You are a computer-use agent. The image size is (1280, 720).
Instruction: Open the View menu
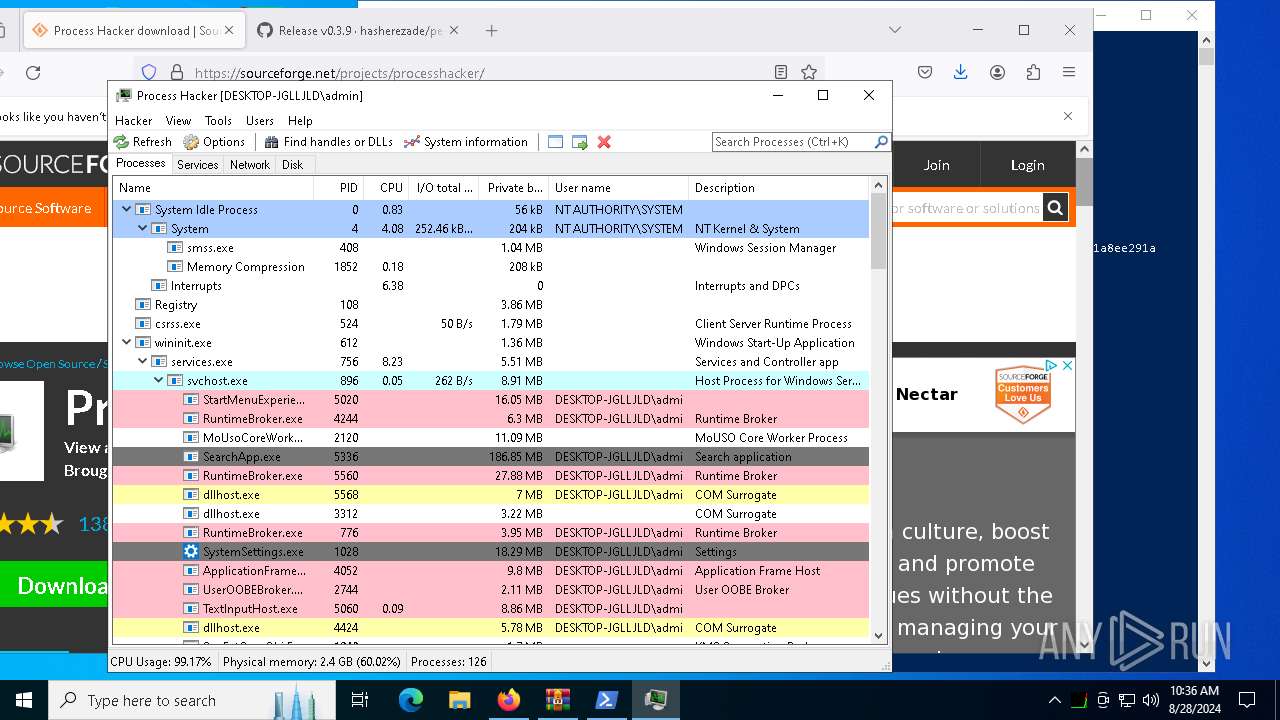click(x=178, y=120)
